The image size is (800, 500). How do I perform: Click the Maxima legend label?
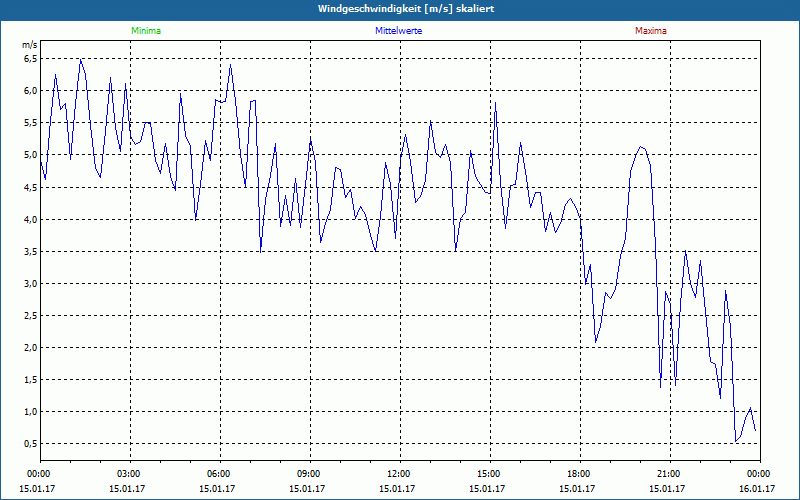pos(651,31)
